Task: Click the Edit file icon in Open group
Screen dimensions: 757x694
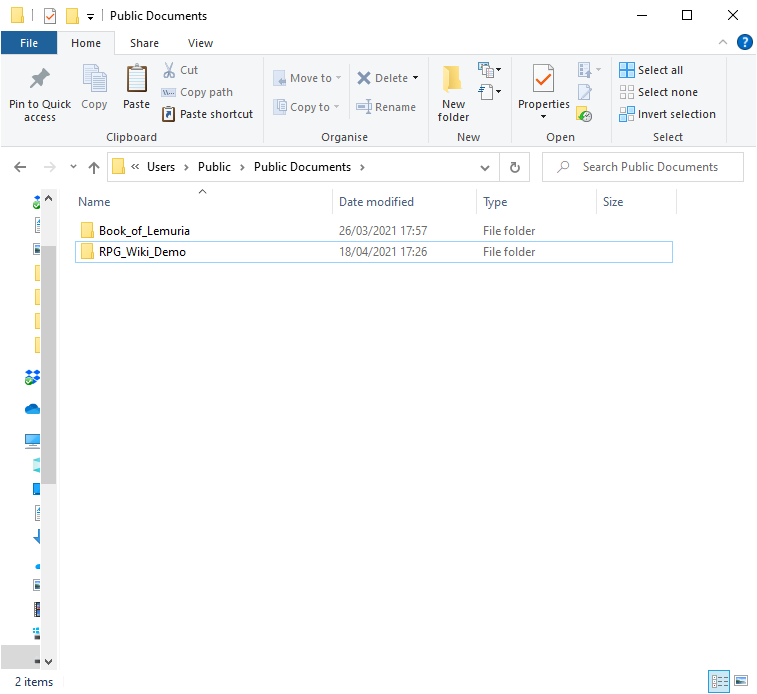Action: click(x=585, y=92)
